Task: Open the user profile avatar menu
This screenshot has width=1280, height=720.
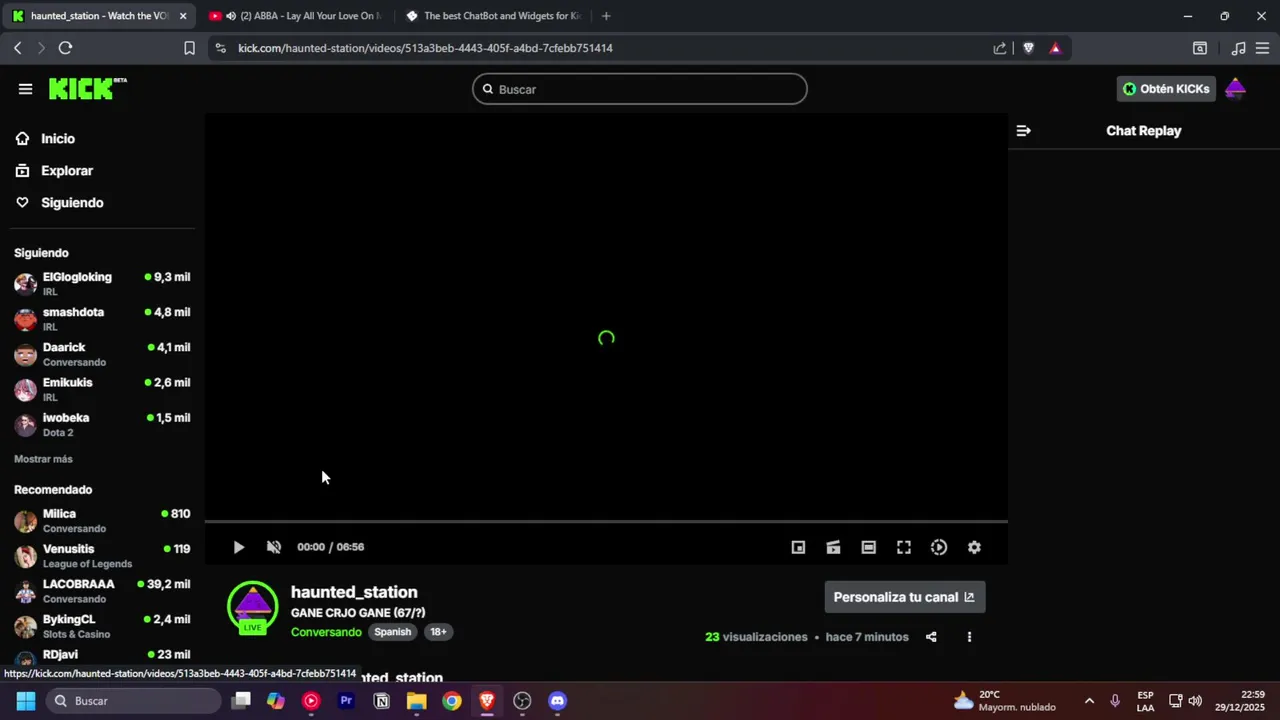Action: tap(1235, 89)
